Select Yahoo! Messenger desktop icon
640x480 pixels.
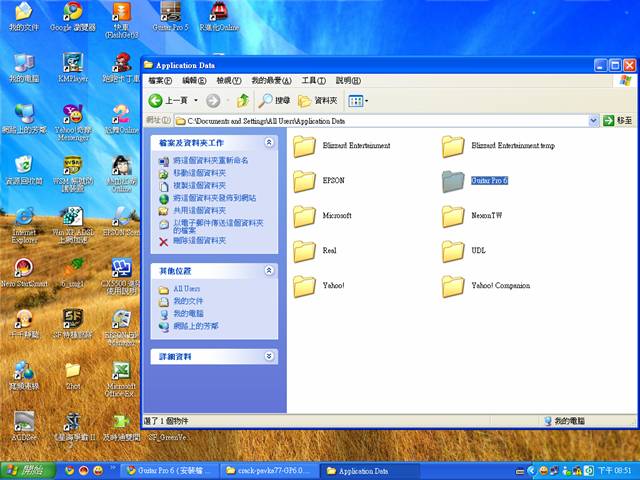click(x=73, y=122)
